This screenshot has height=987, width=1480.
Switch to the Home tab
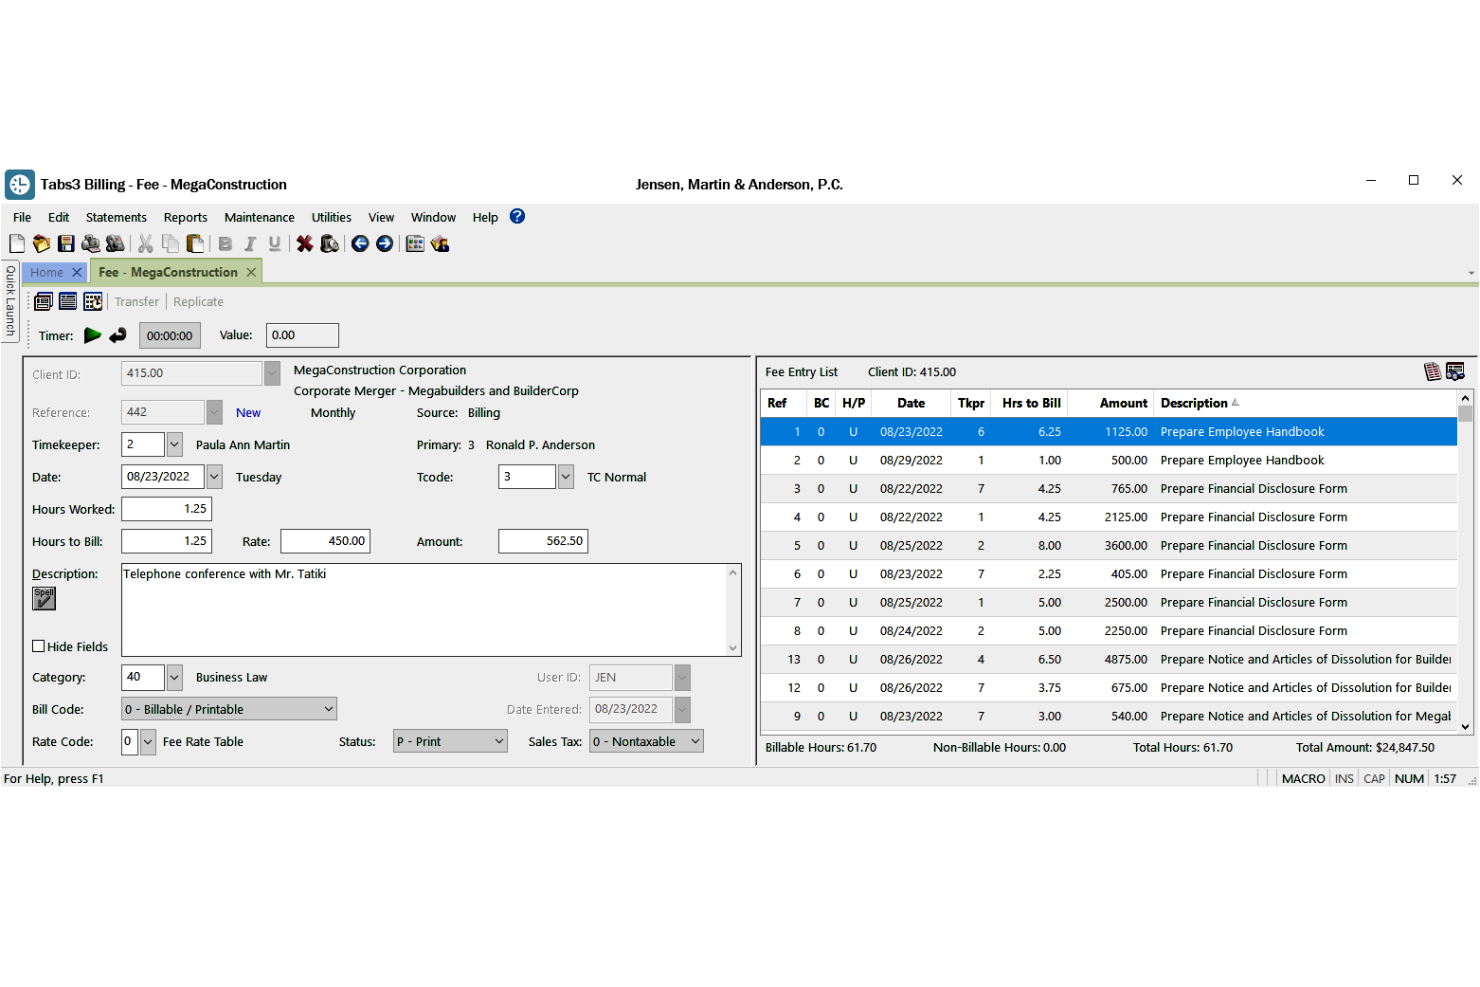point(45,272)
